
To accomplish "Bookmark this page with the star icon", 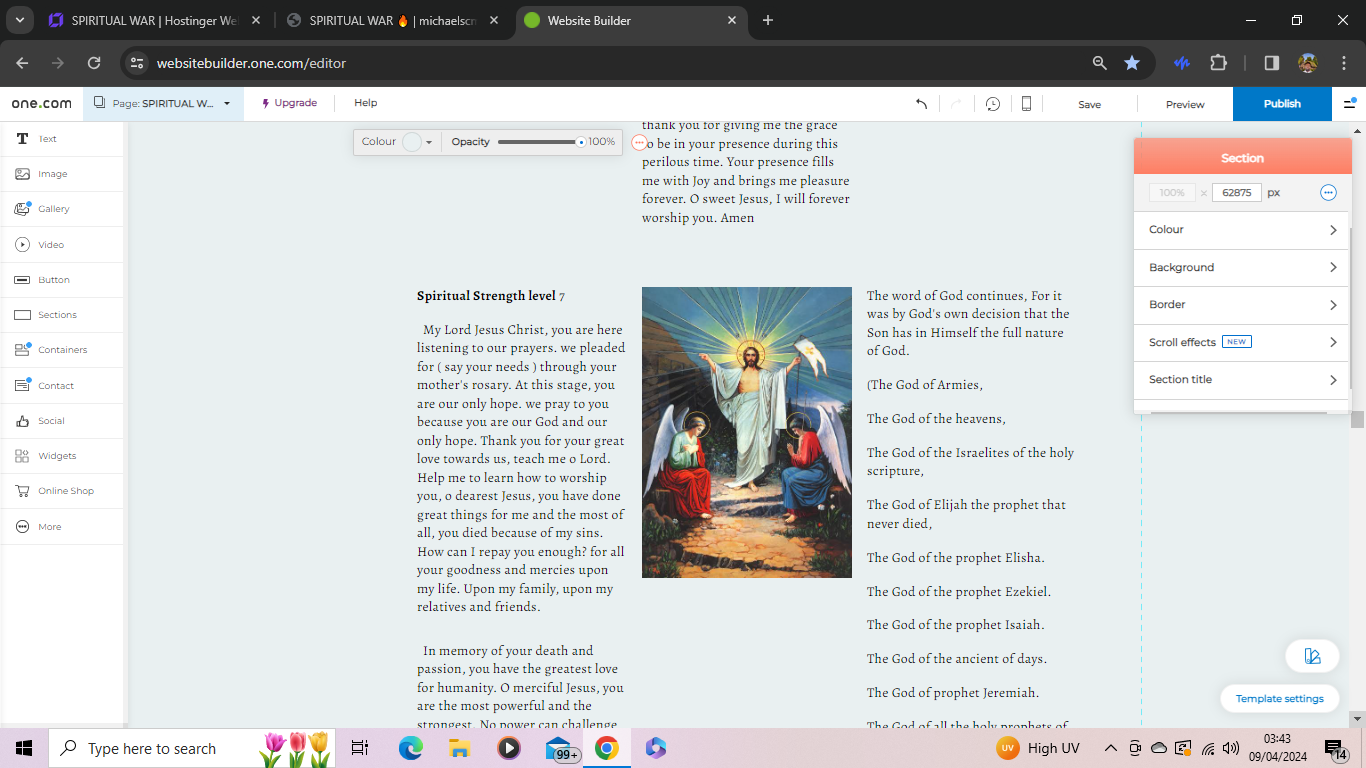I will (x=1132, y=63).
